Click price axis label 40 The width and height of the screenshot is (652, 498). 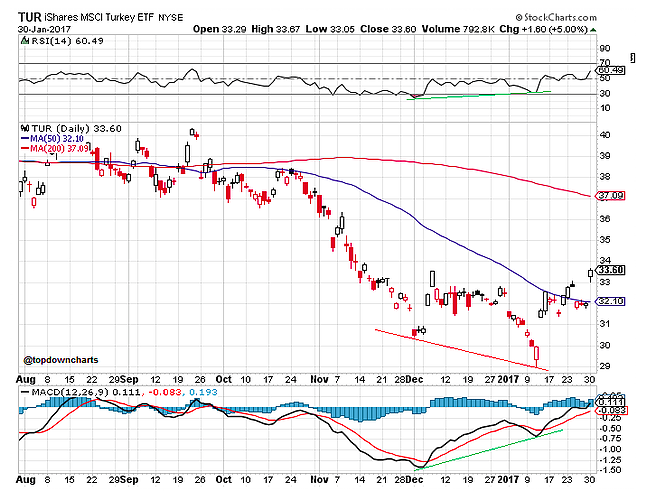click(x=605, y=135)
